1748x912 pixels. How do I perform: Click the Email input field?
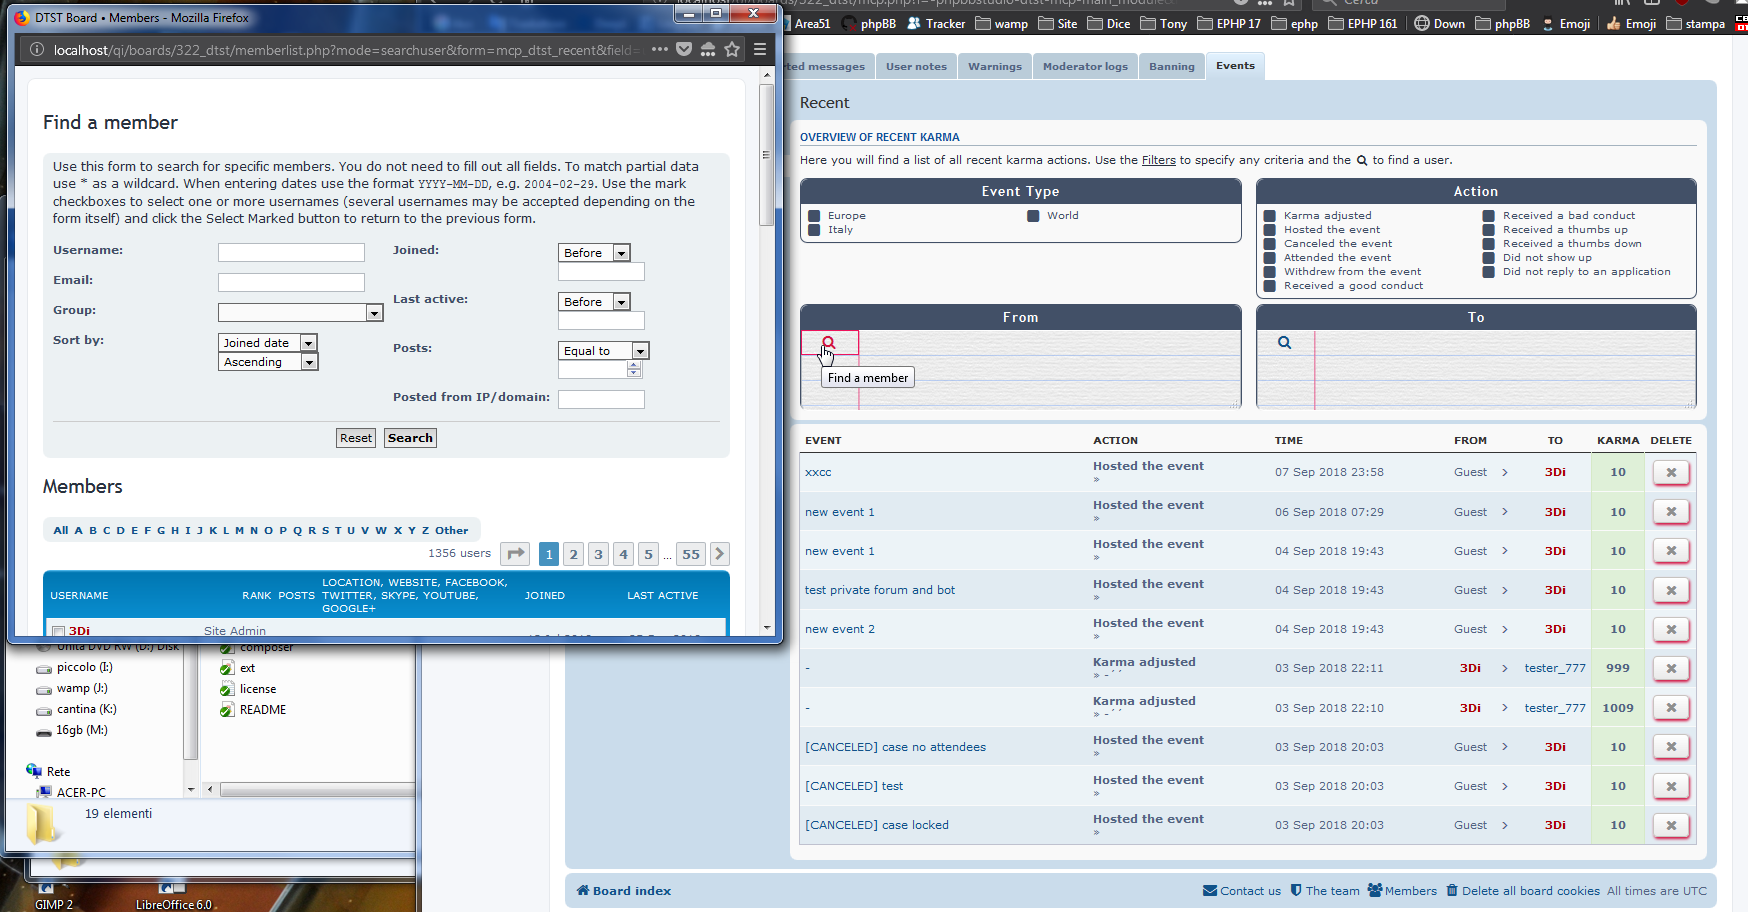click(x=291, y=283)
